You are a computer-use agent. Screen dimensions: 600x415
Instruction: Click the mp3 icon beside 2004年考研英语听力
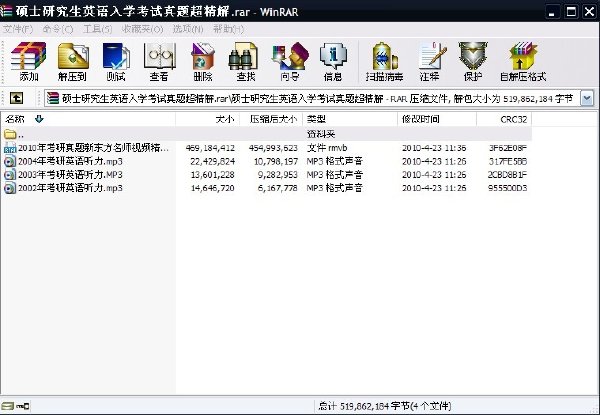pyautogui.click(x=10, y=161)
